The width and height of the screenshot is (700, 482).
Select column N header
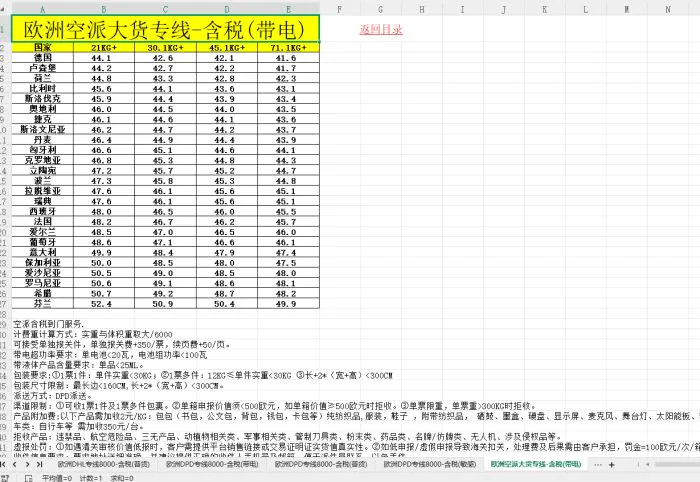pos(668,9)
